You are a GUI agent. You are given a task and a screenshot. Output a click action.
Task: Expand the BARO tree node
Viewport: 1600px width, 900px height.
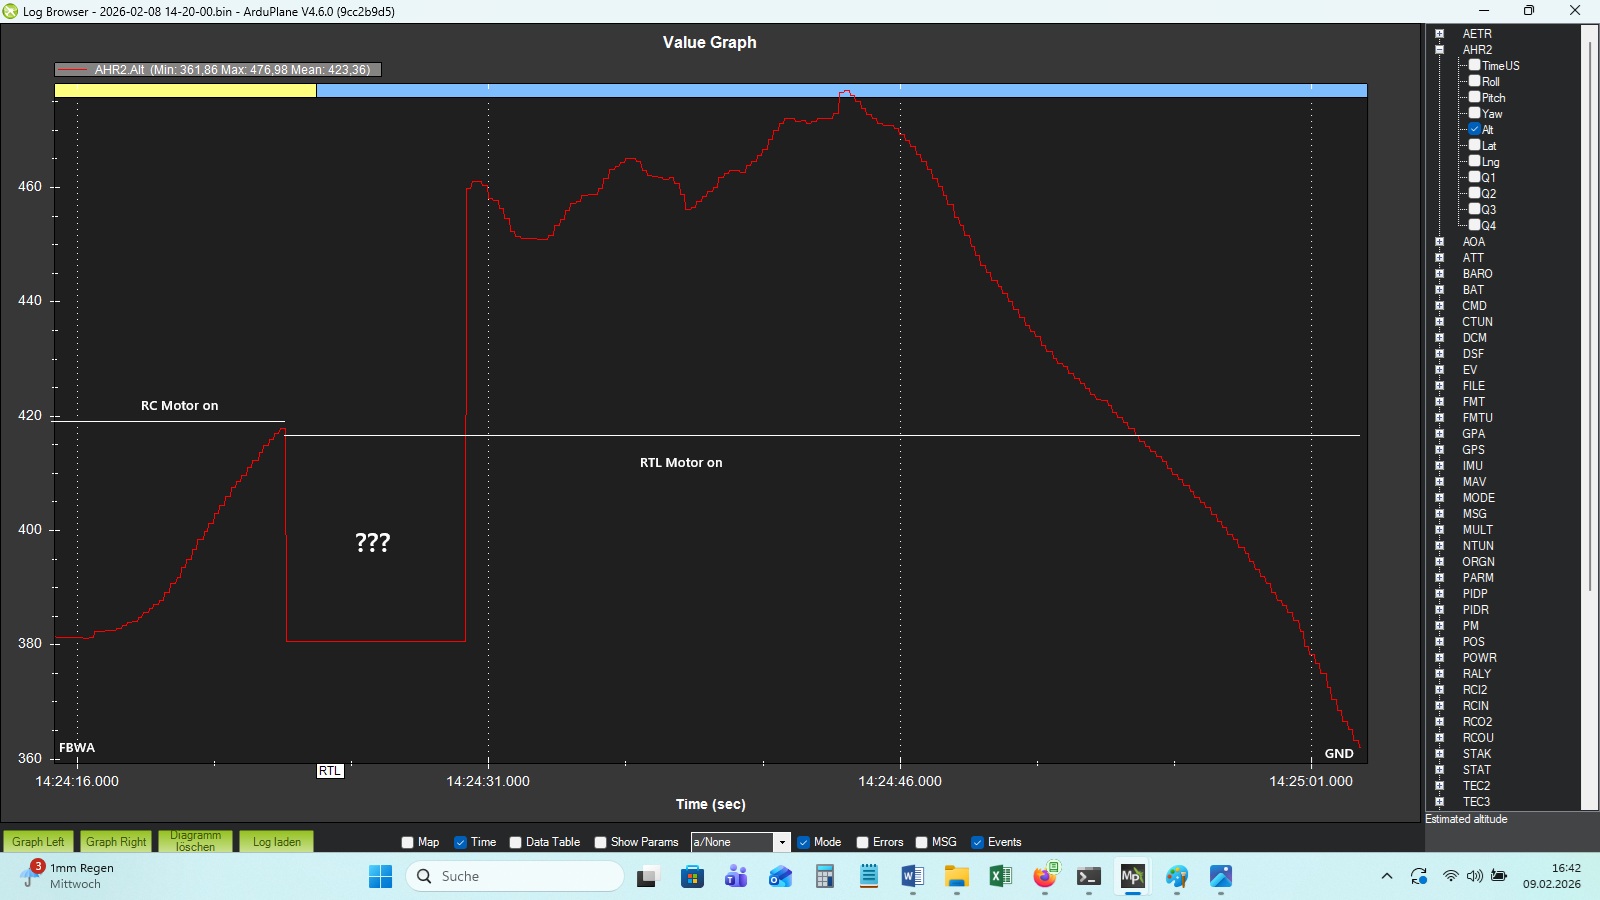click(x=1440, y=273)
